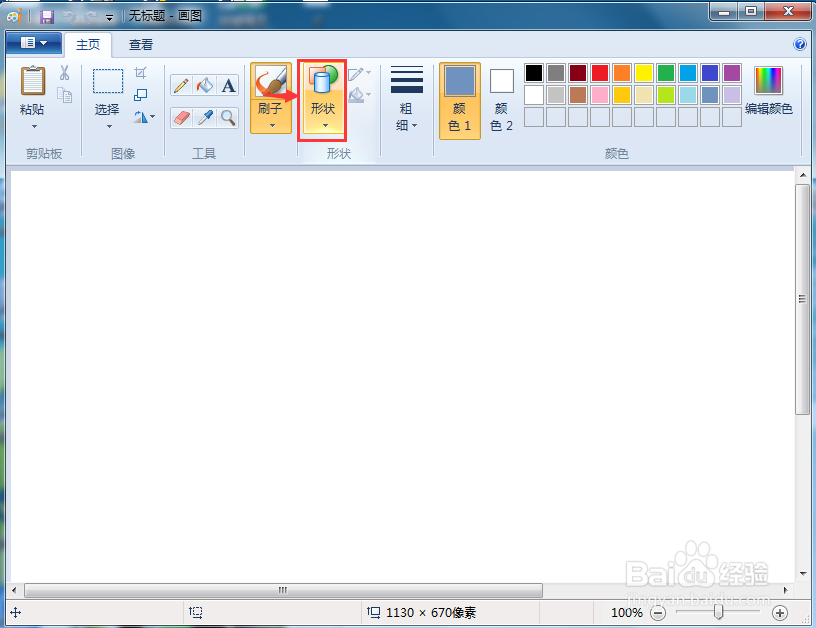The image size is (816, 628).
Task: Click the Undo arrow in quick access
Action: pos(69,17)
